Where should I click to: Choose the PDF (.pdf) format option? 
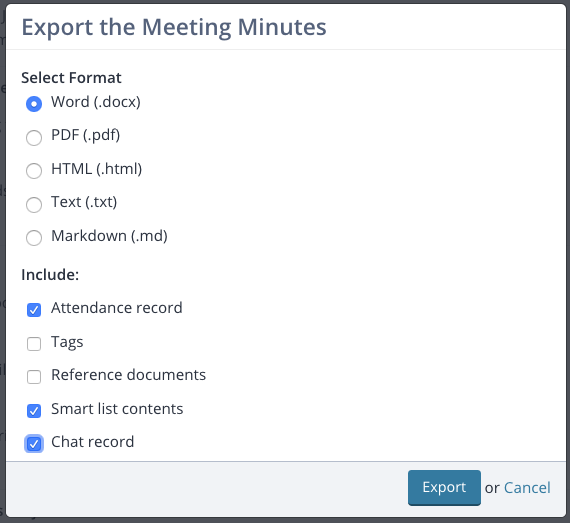coord(34,138)
